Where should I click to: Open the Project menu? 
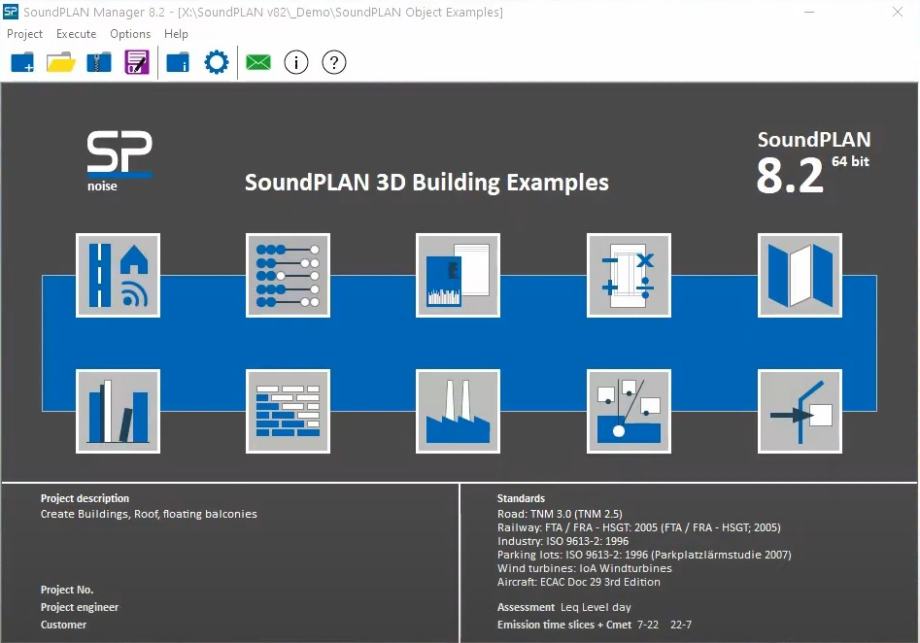(24, 33)
